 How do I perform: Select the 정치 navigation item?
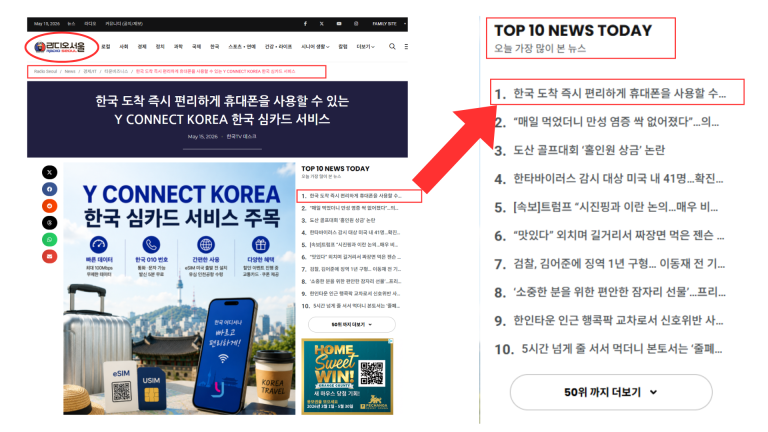160,47
